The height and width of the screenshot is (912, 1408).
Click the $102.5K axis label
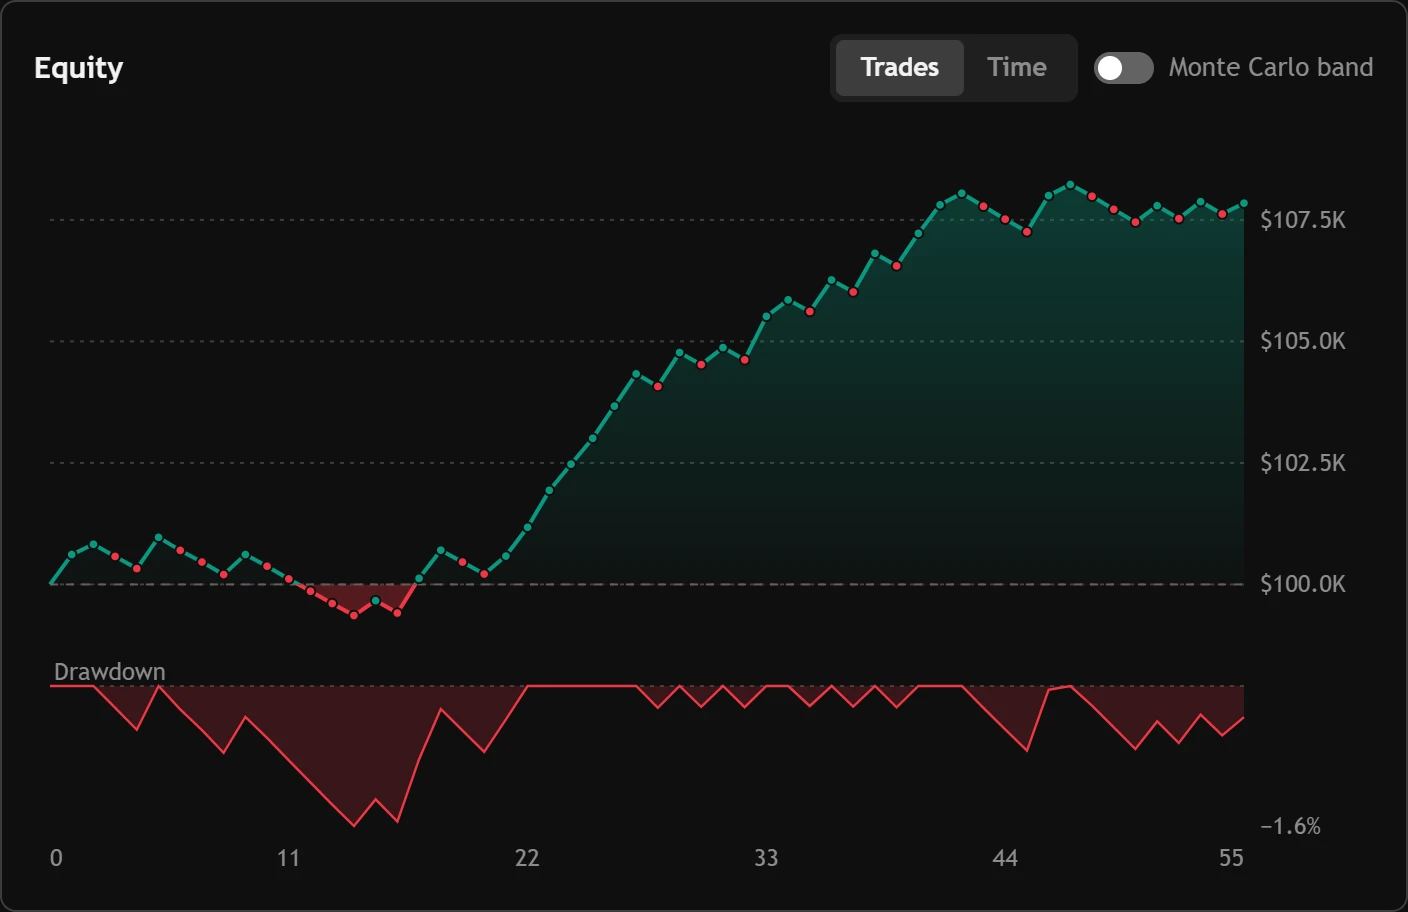[1302, 463]
